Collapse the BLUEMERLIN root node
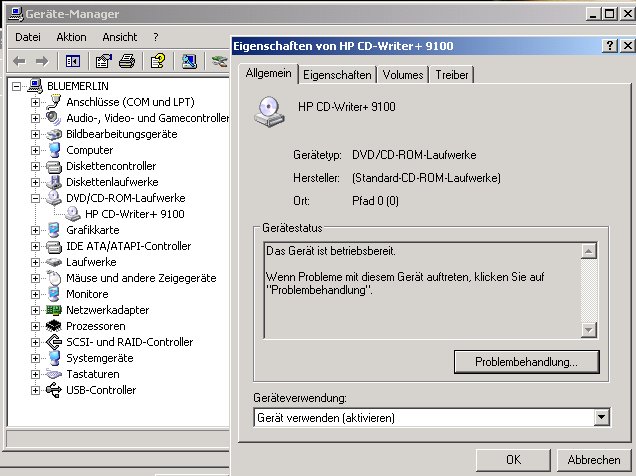The width and height of the screenshot is (636, 476). [16, 86]
